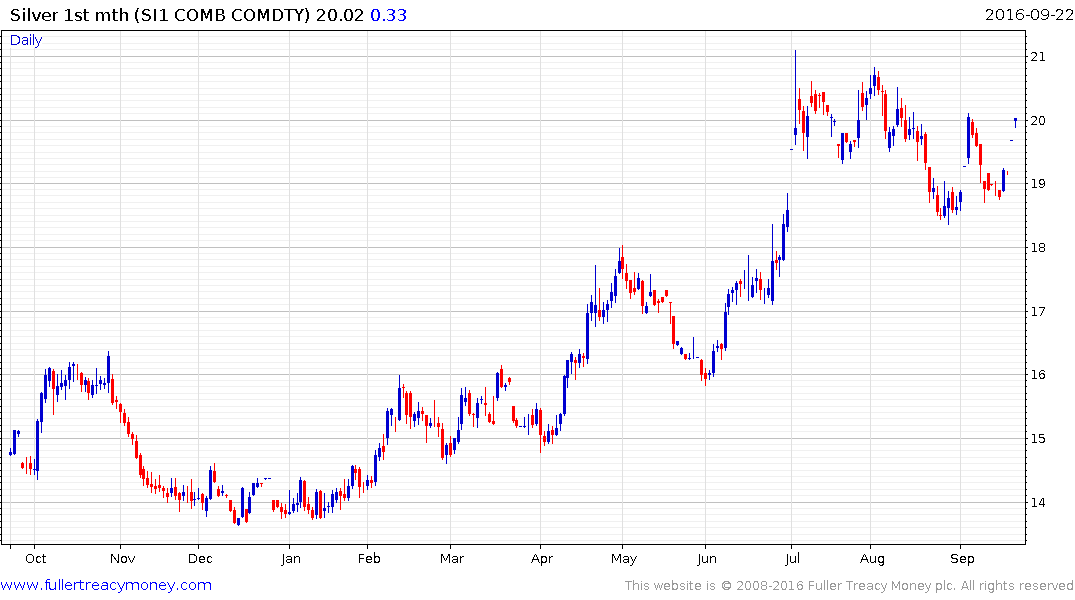Select the Jun month axis label

coord(707,559)
